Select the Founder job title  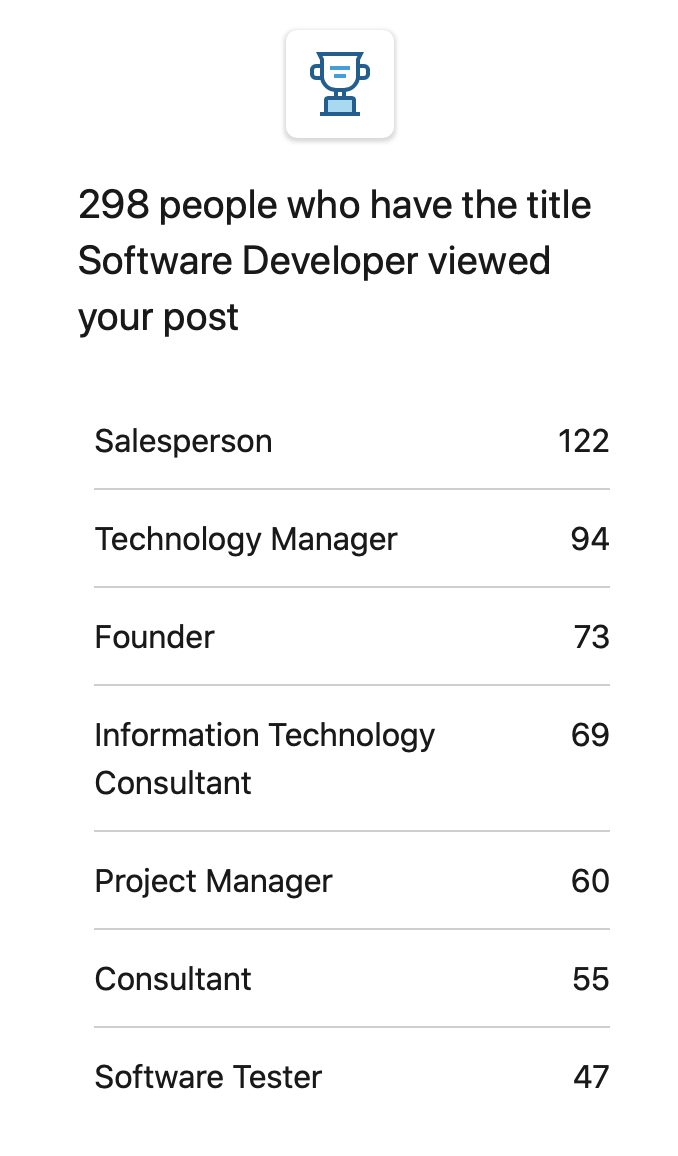tap(154, 637)
